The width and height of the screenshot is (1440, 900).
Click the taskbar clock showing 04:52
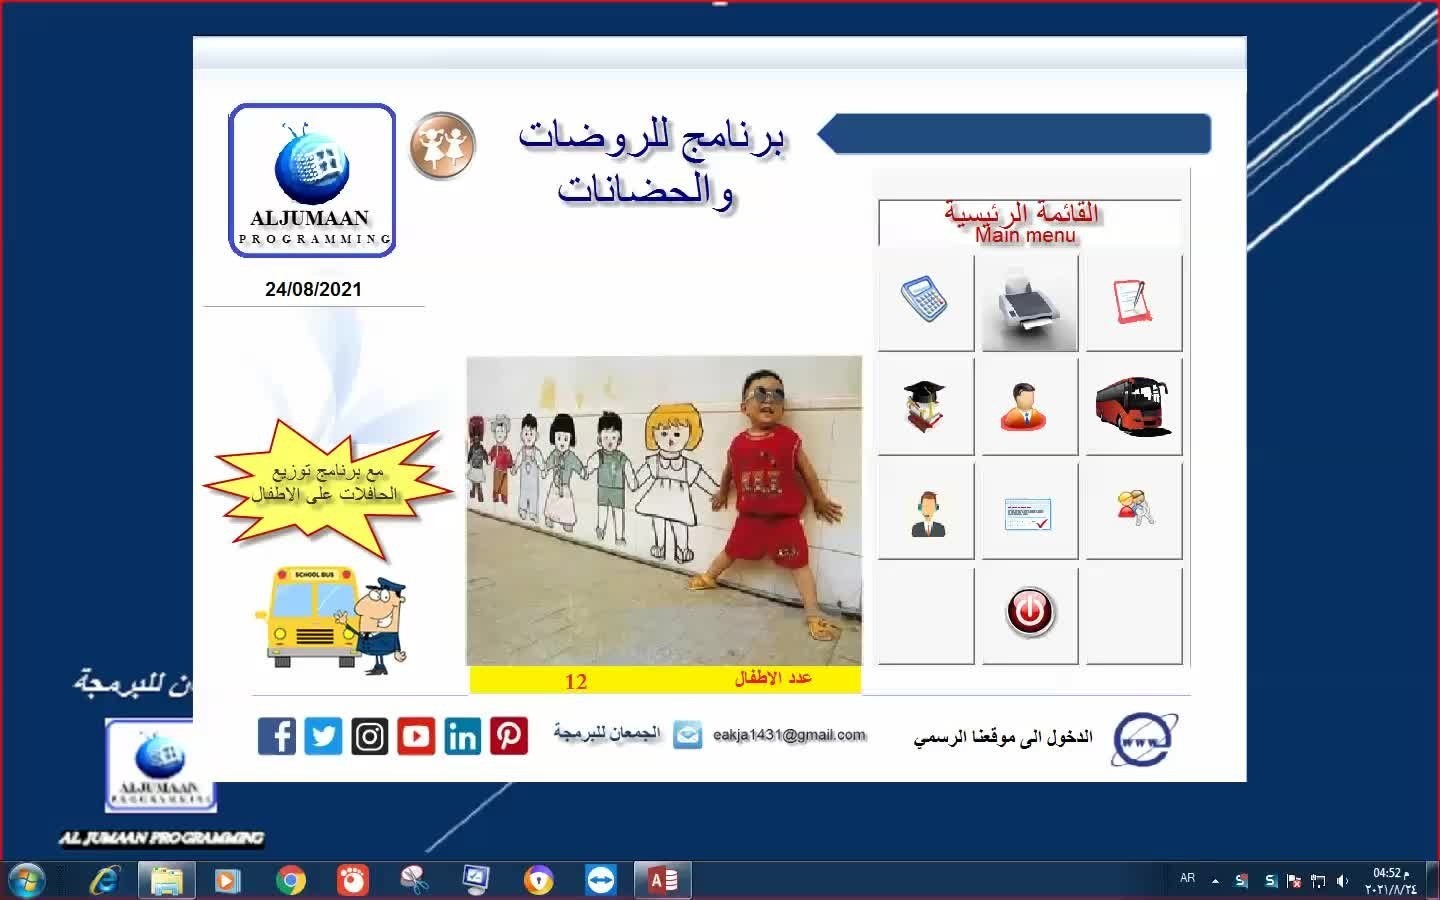click(x=1391, y=880)
